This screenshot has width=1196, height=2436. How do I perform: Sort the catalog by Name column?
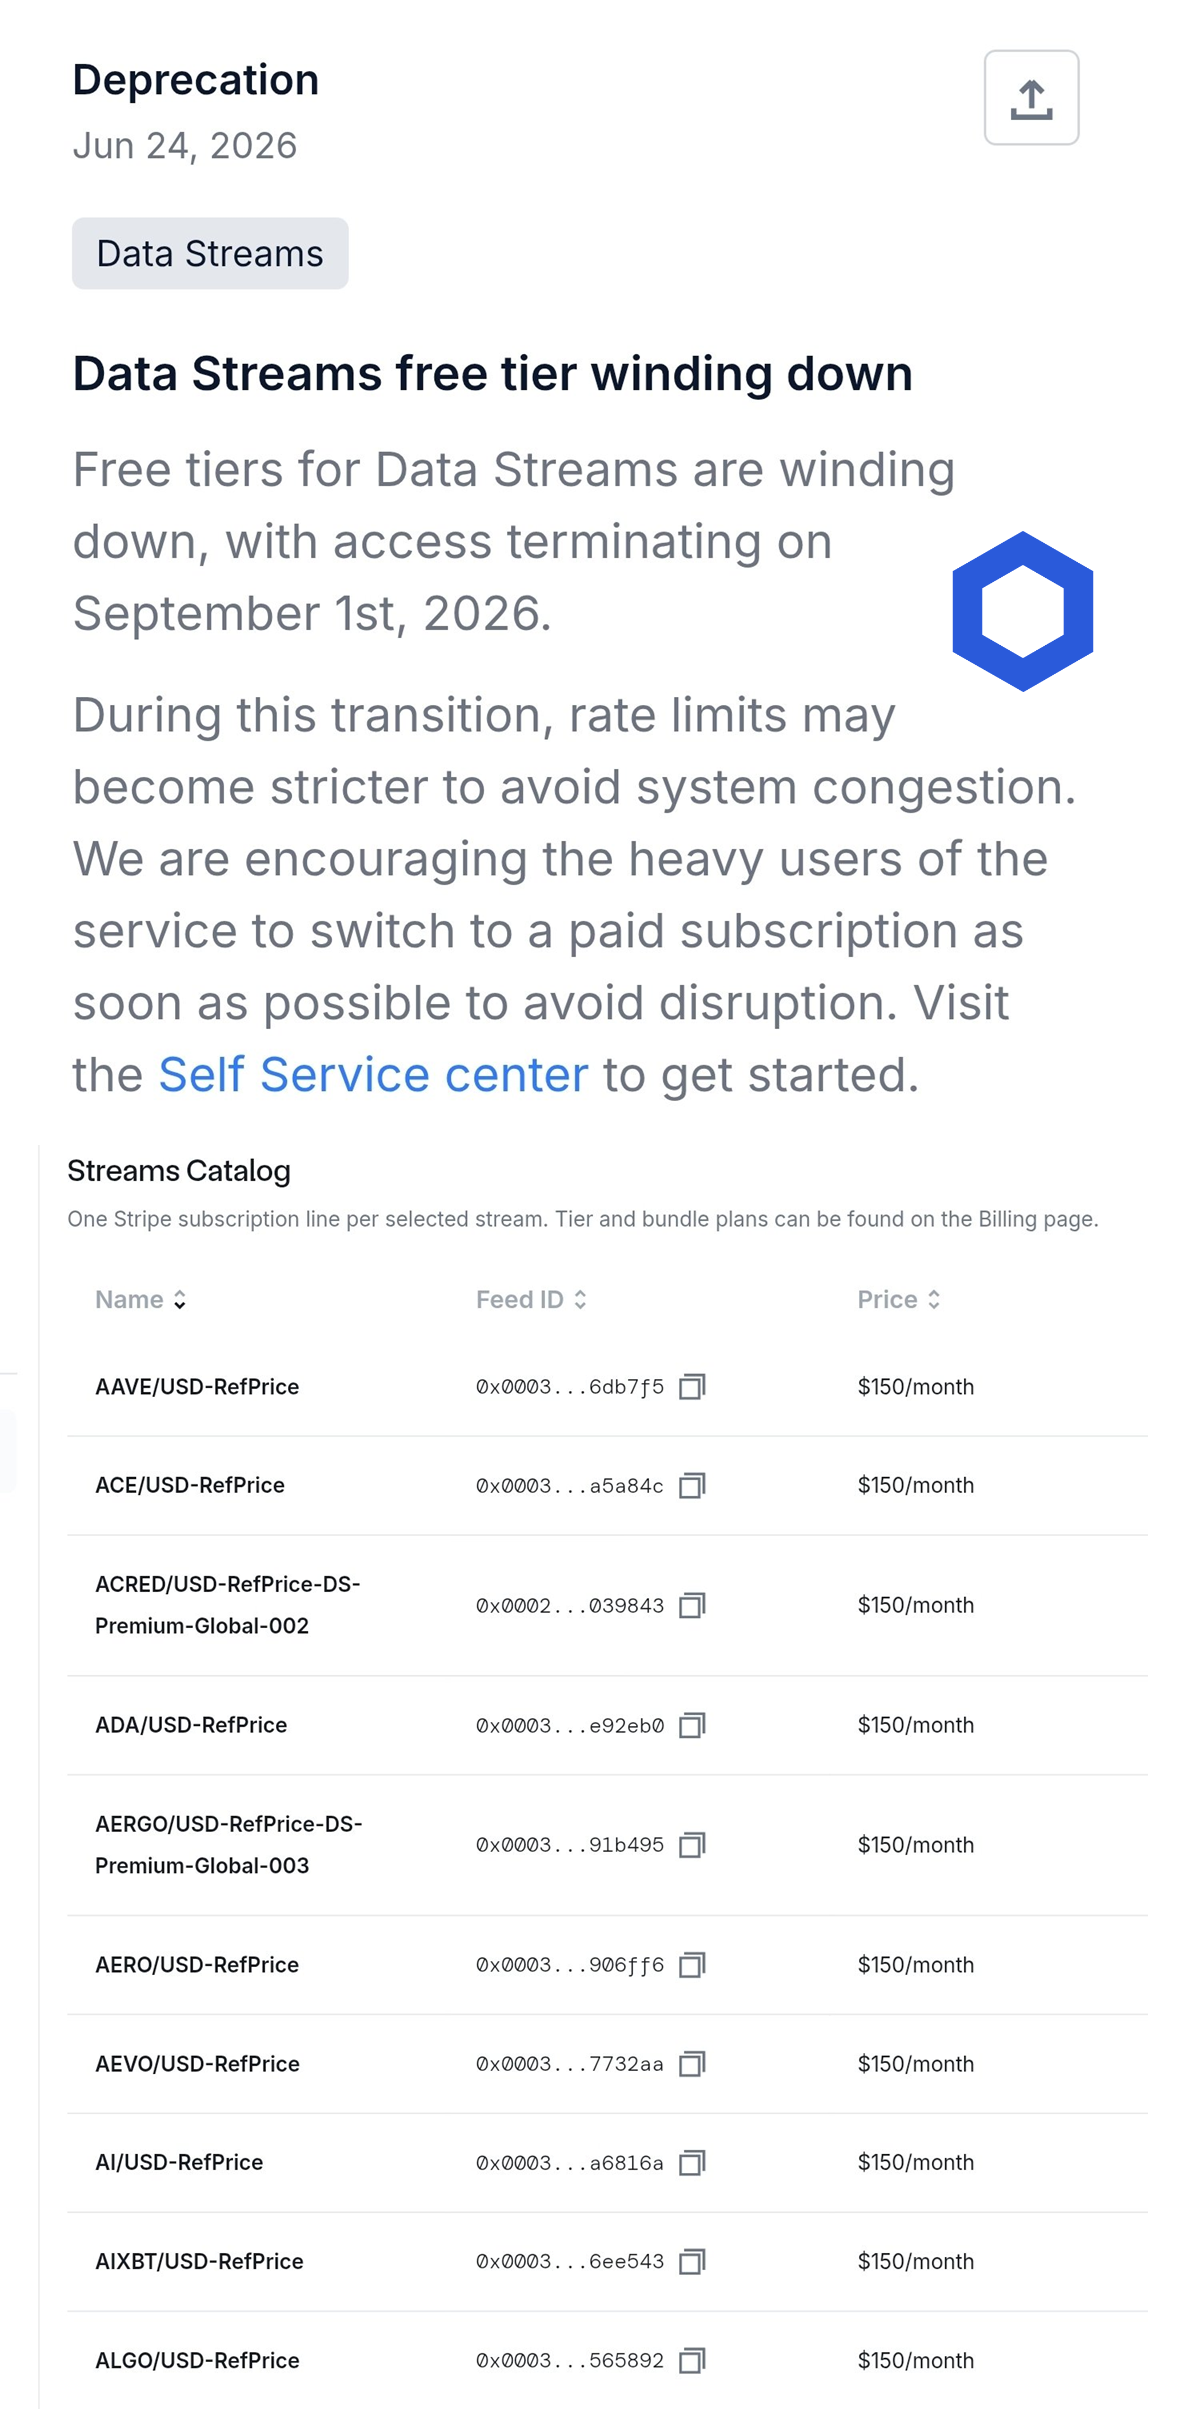click(141, 1299)
